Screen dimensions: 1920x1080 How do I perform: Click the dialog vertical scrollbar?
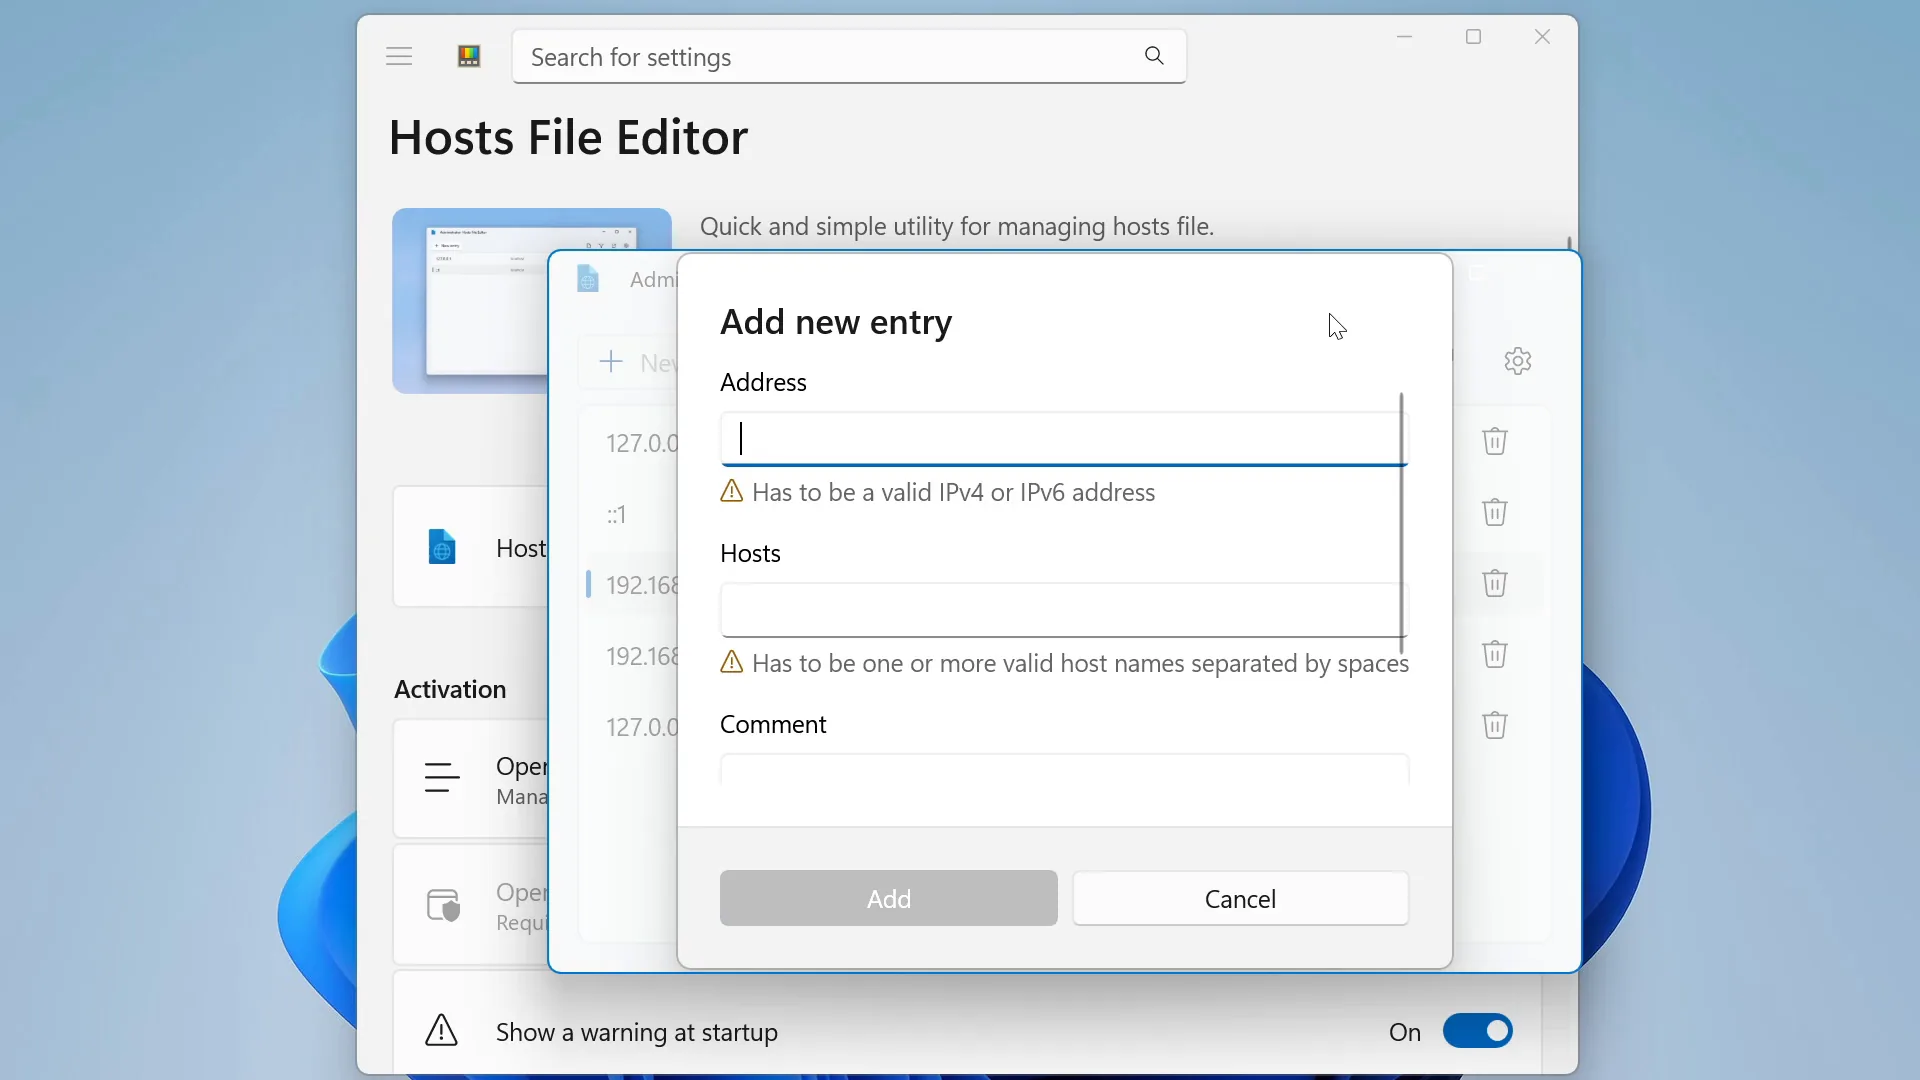click(1401, 522)
